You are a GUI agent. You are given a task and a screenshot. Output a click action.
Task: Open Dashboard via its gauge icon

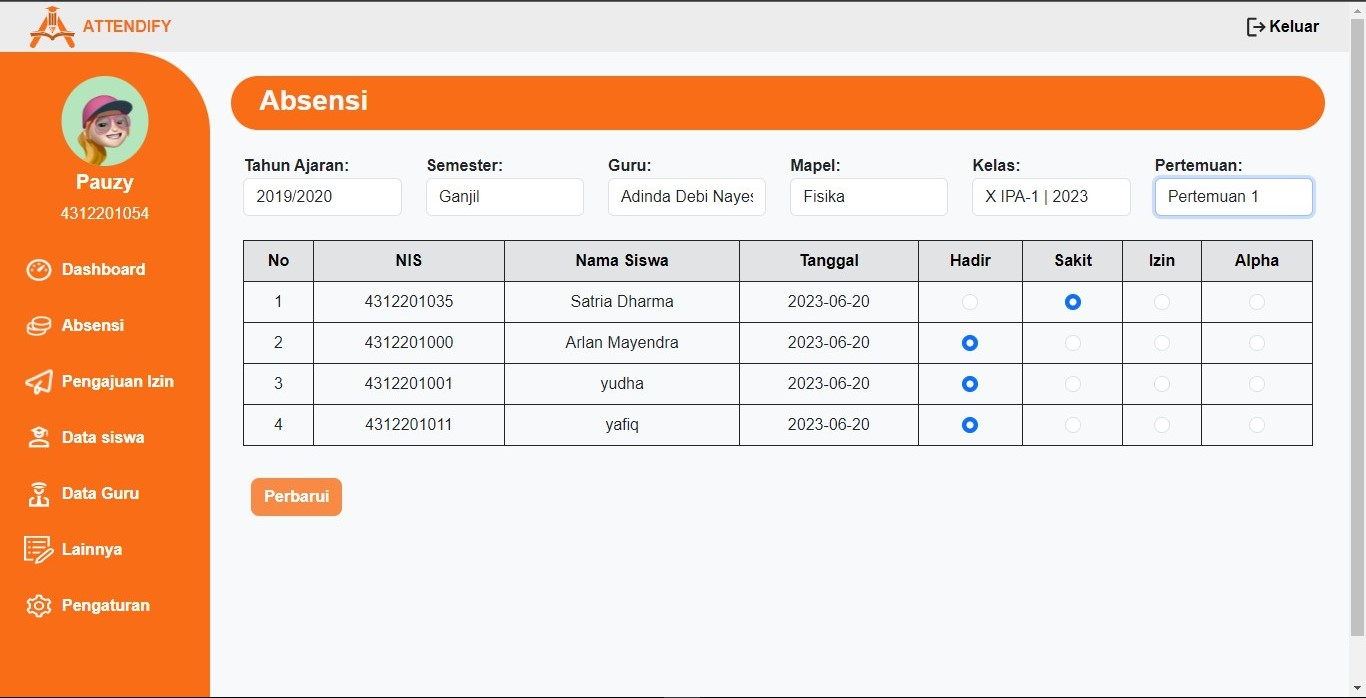[x=38, y=270]
